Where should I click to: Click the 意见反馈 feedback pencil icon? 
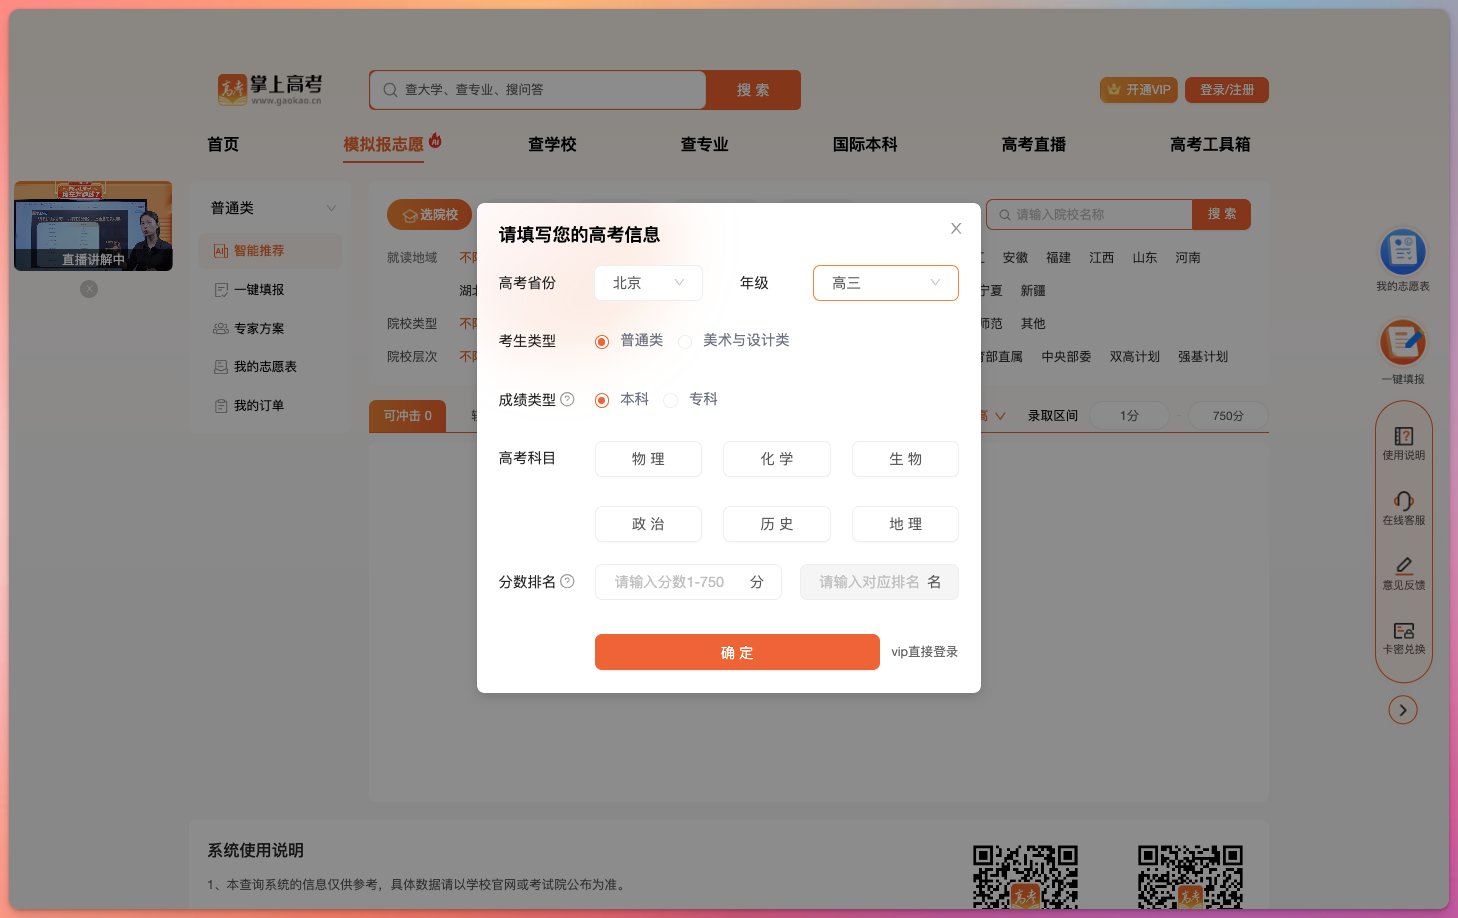[x=1404, y=570]
